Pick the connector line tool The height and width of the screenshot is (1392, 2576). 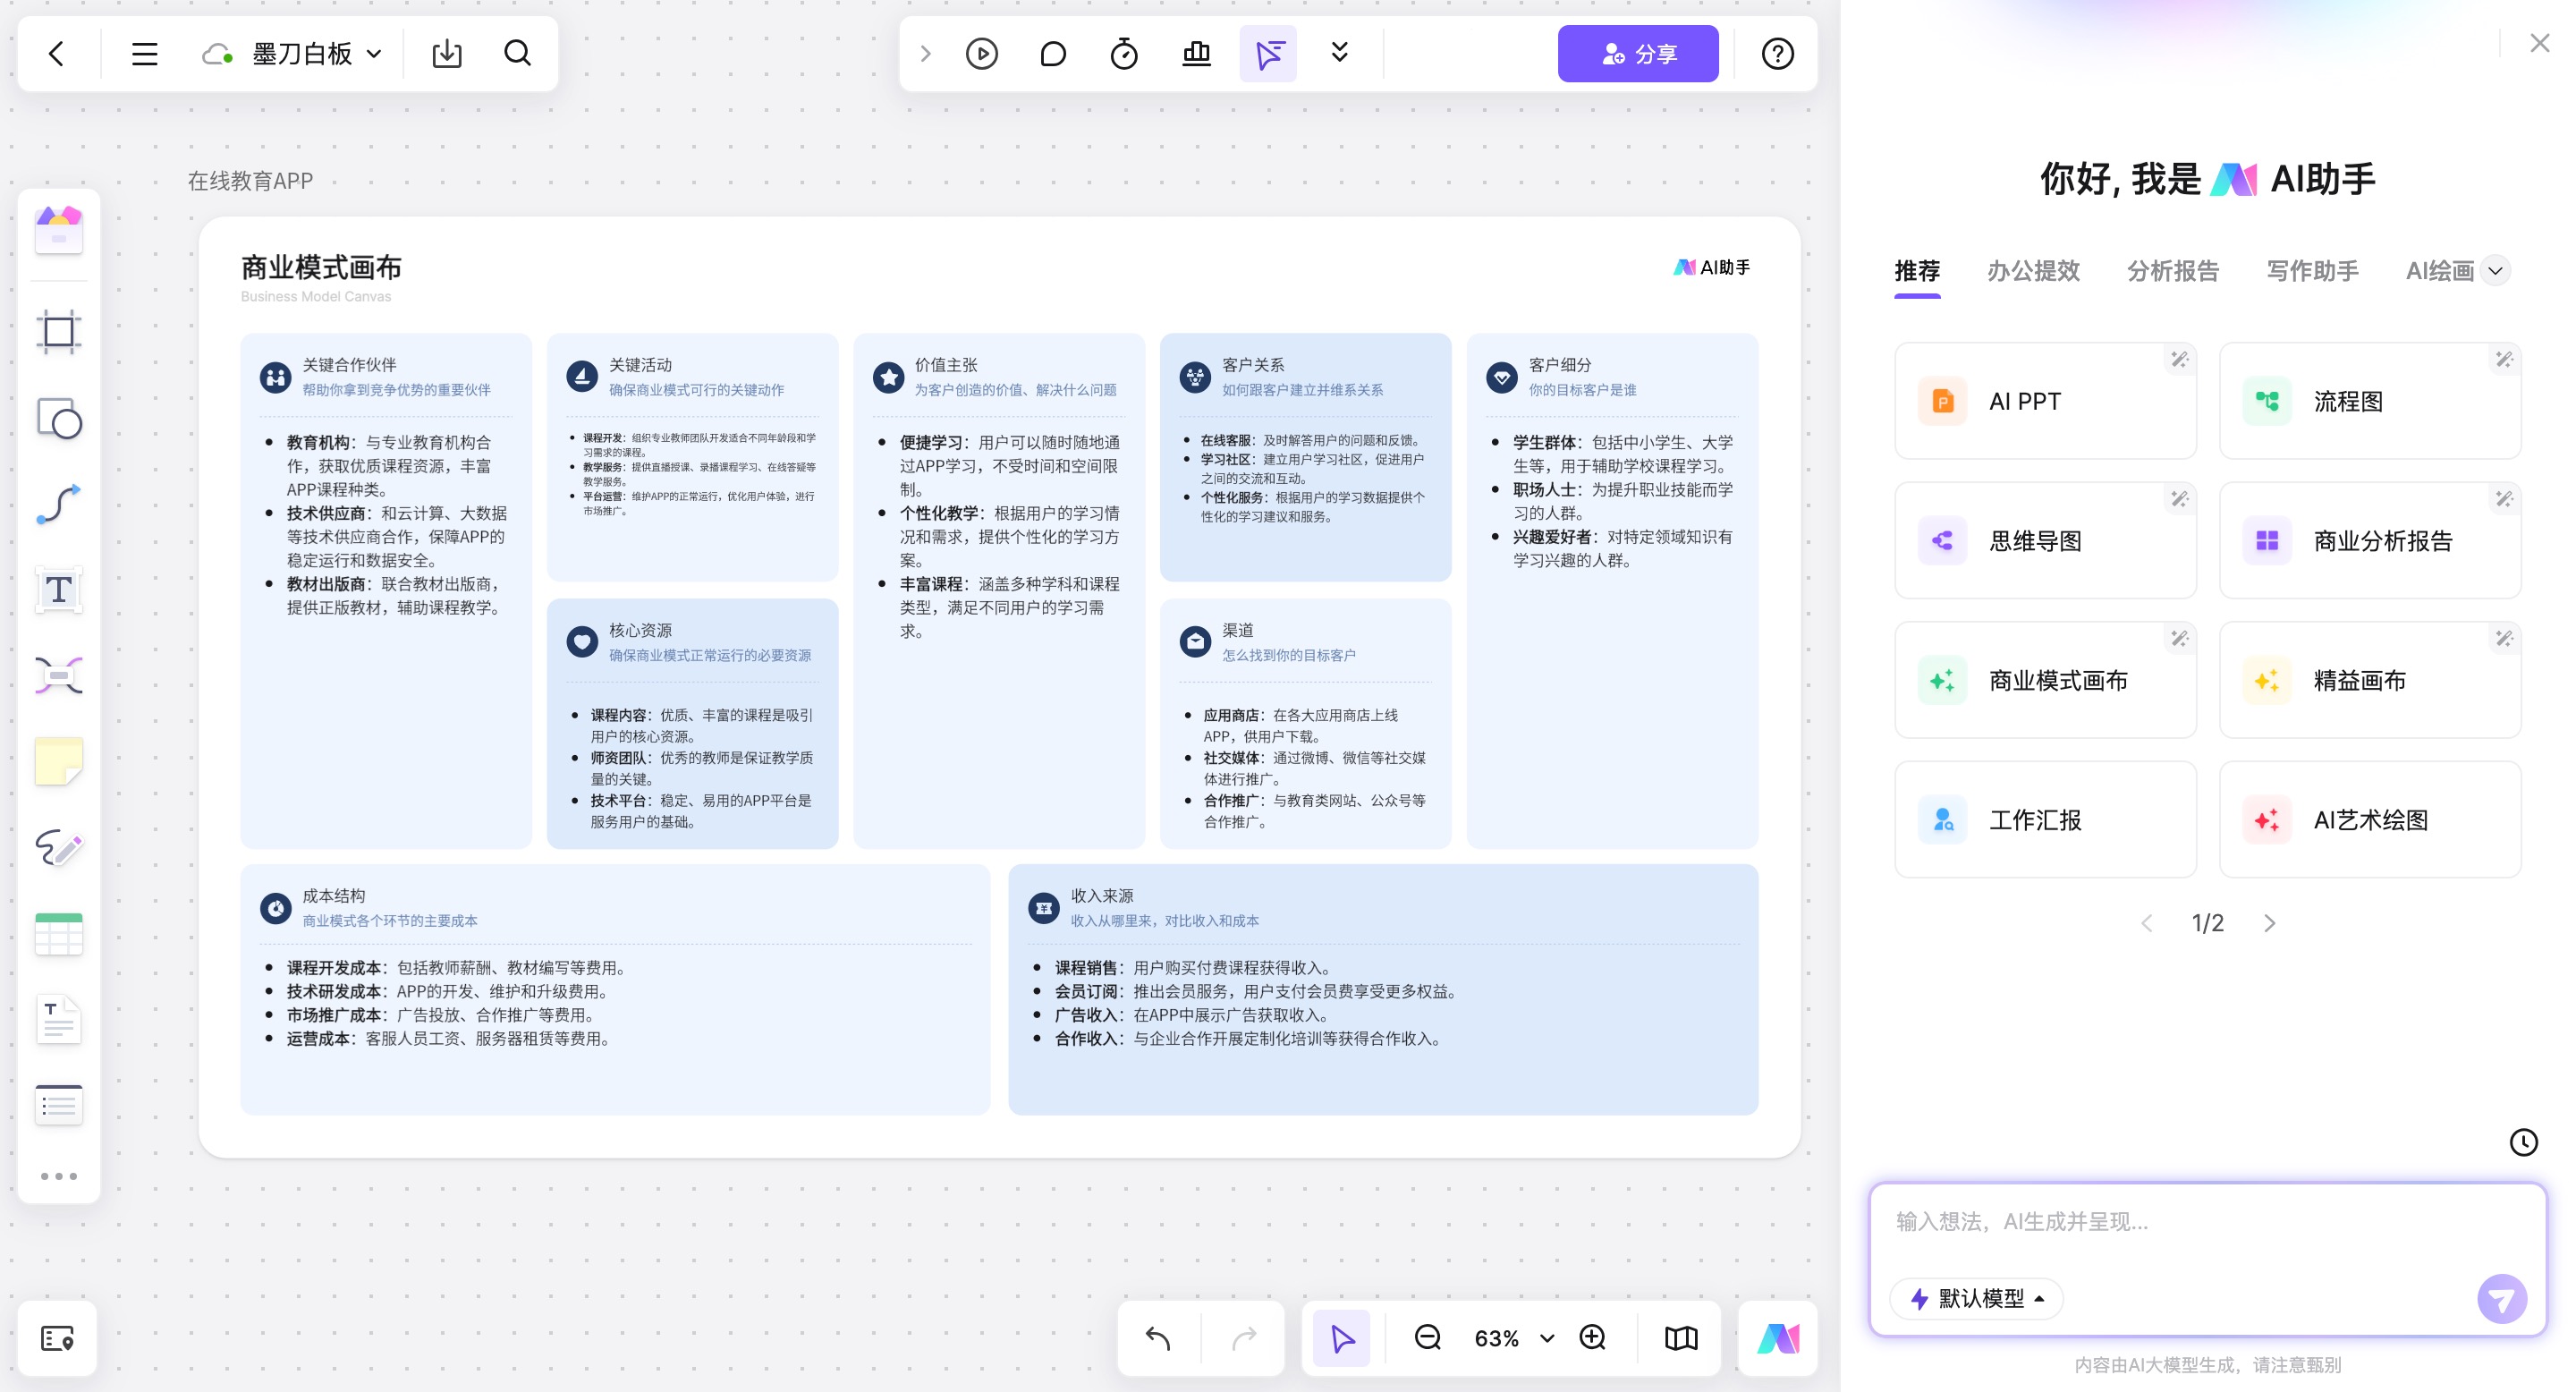(58, 504)
